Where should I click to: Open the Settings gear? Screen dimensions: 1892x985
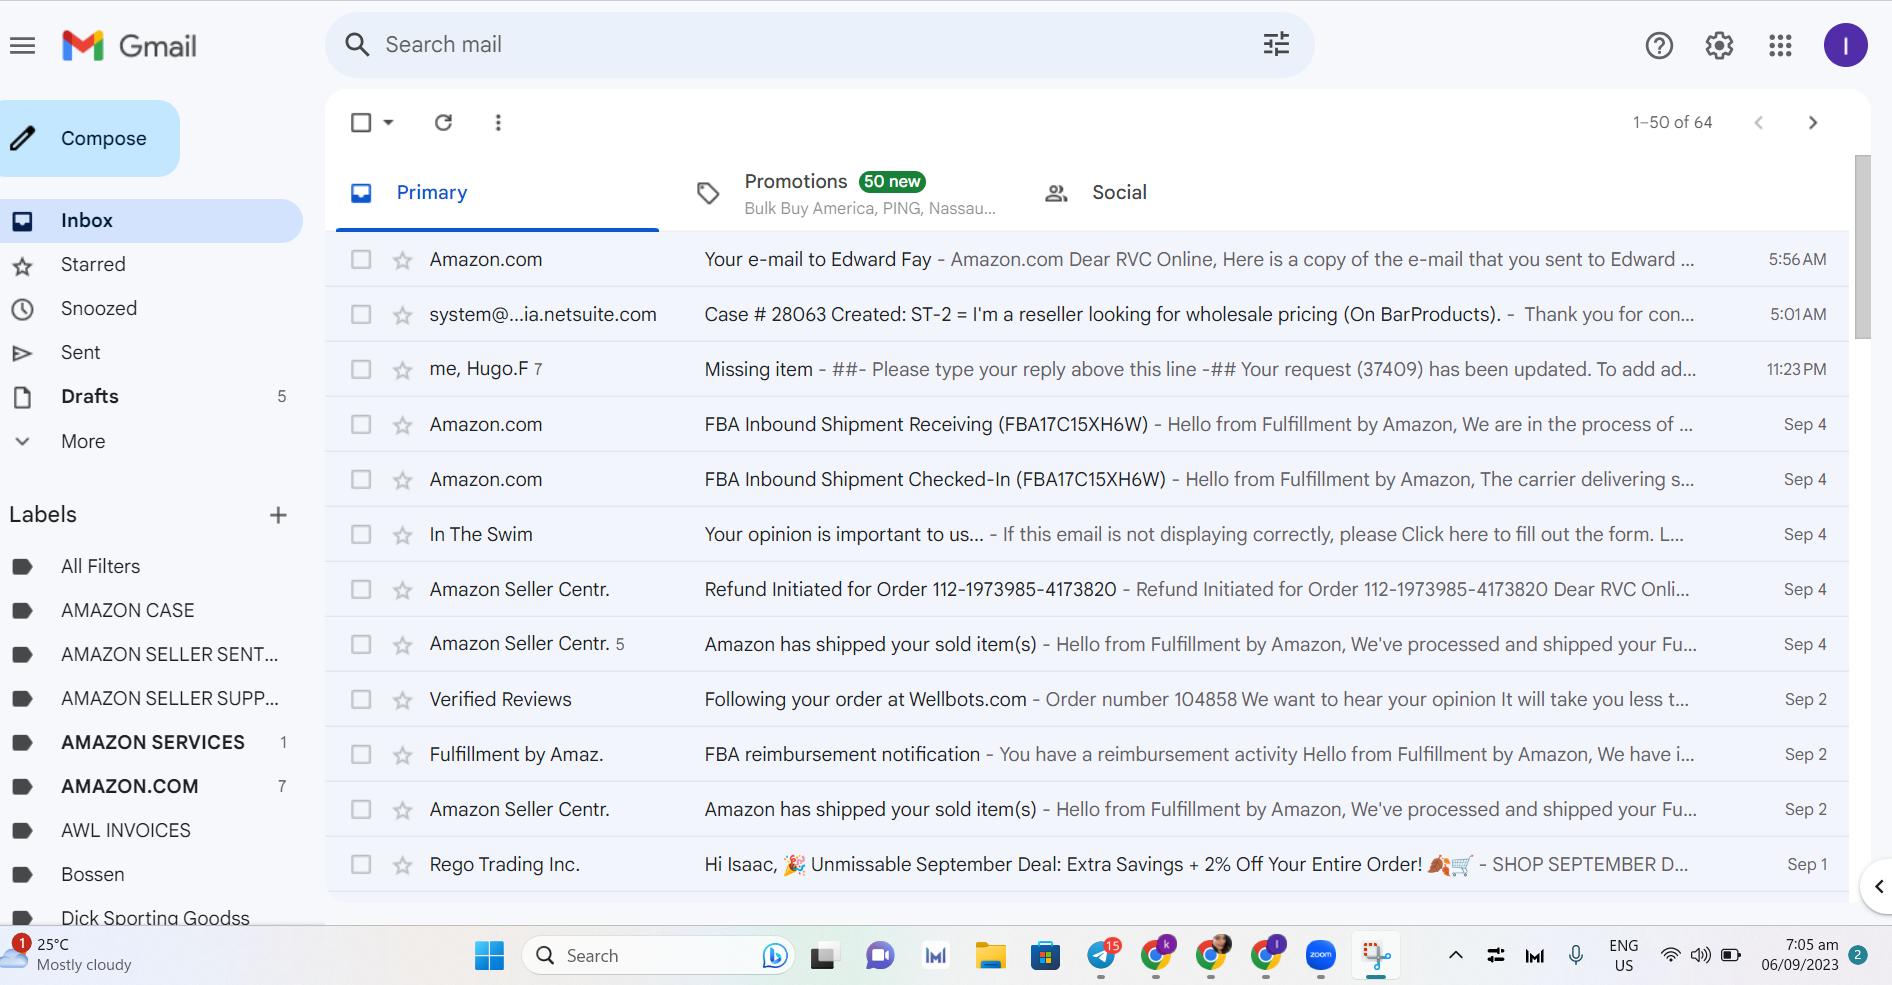point(1719,46)
